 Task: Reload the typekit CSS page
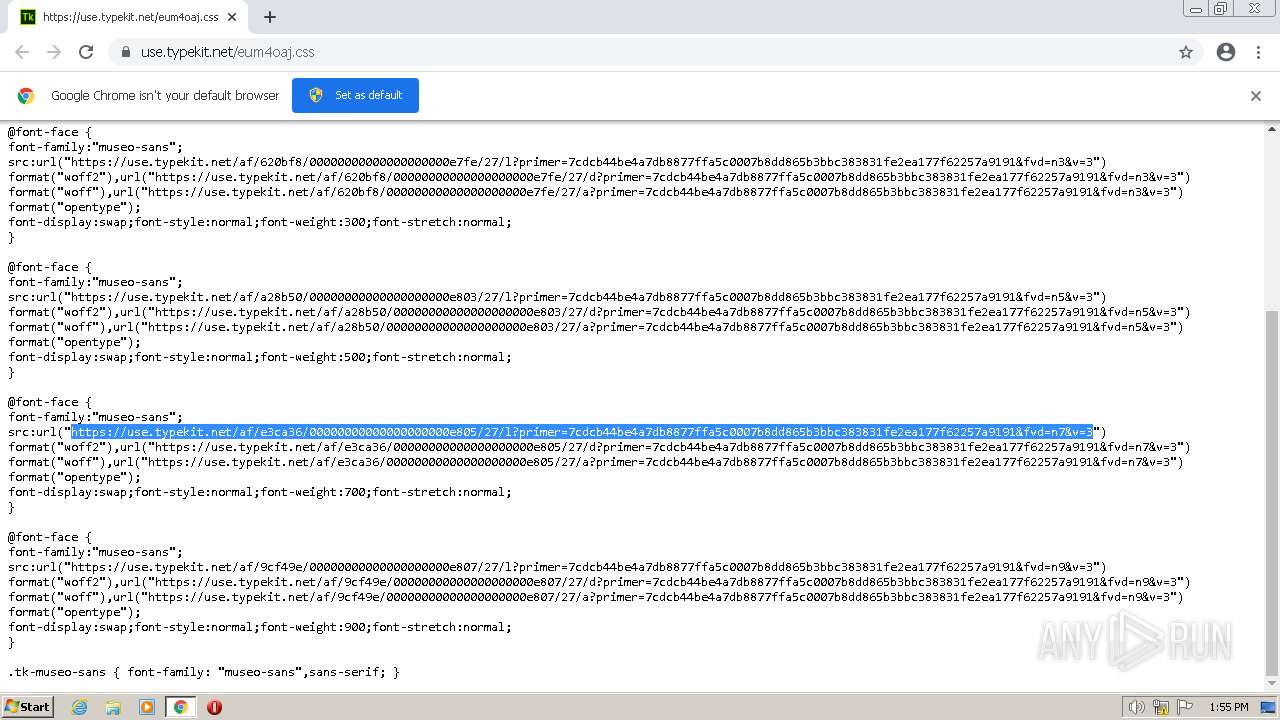click(x=86, y=52)
